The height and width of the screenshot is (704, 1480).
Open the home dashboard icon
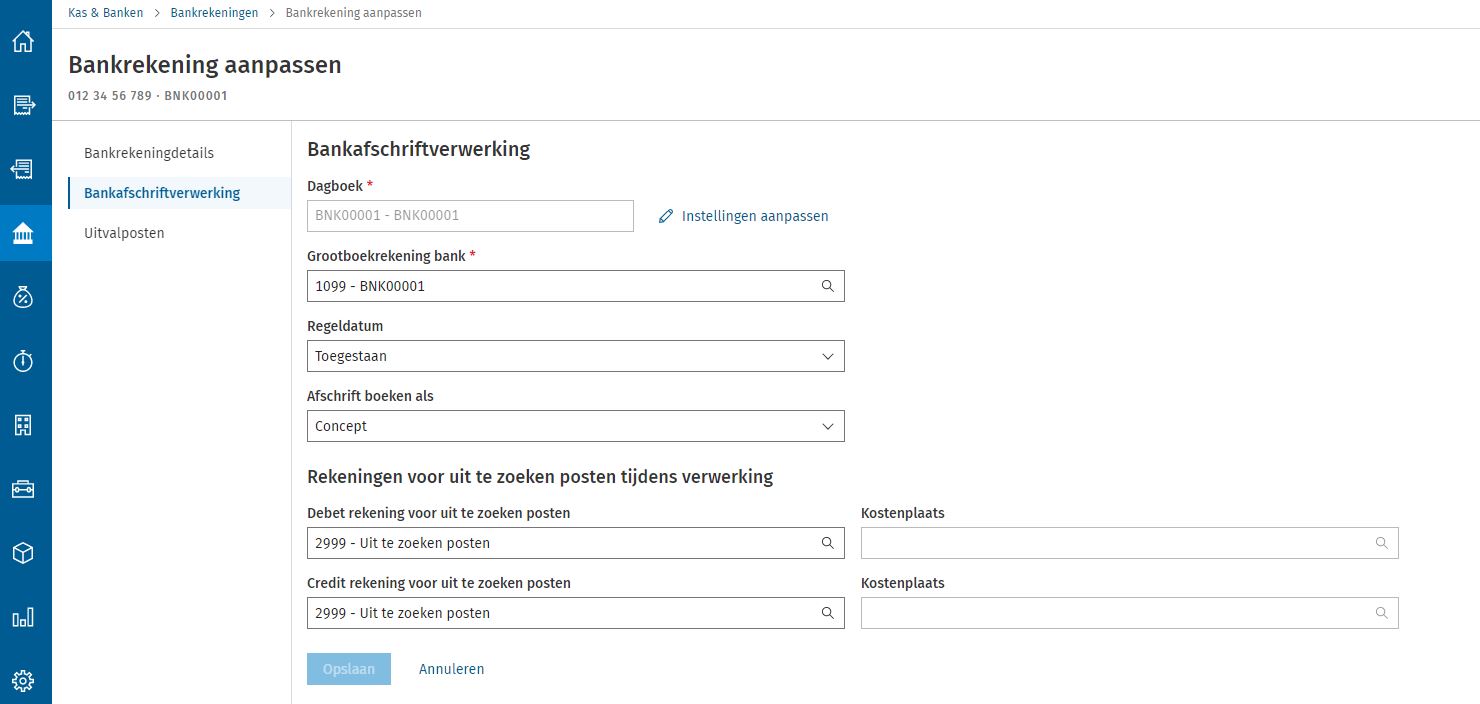click(x=24, y=41)
